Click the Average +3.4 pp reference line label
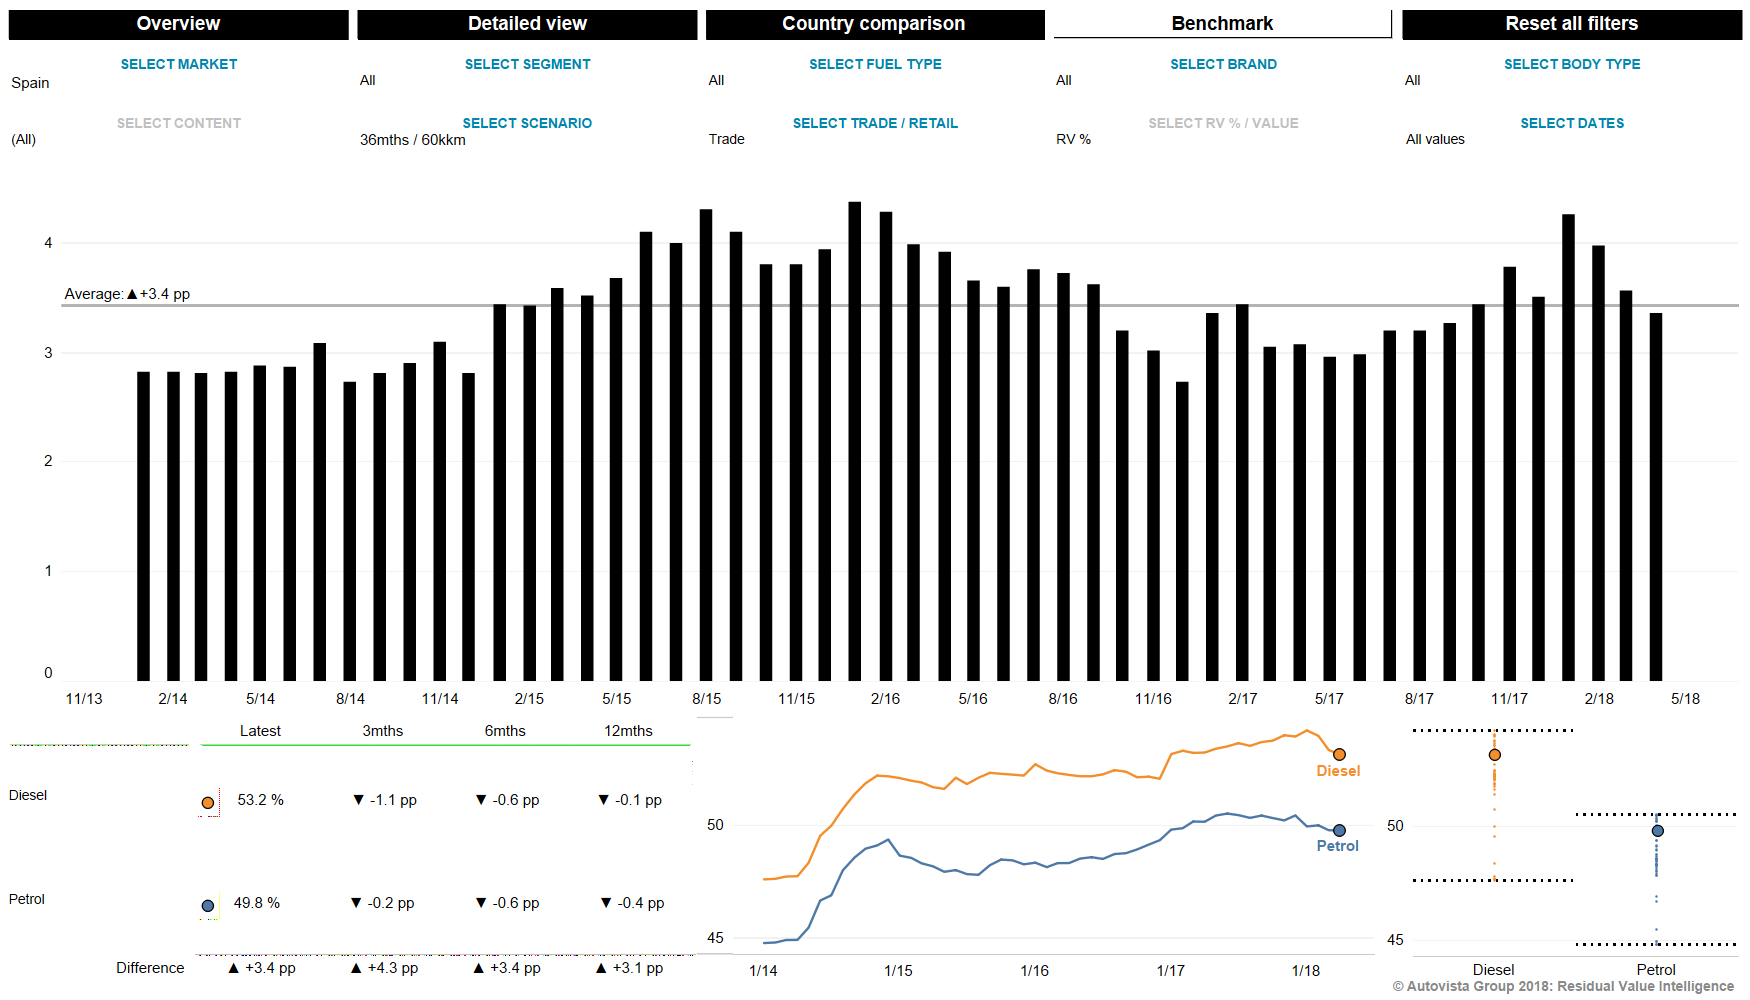 [x=127, y=294]
